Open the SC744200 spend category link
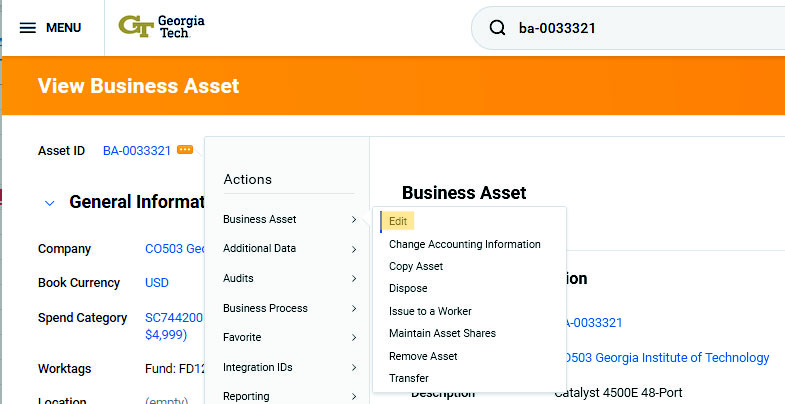This screenshot has width=785, height=404. pos(174,326)
